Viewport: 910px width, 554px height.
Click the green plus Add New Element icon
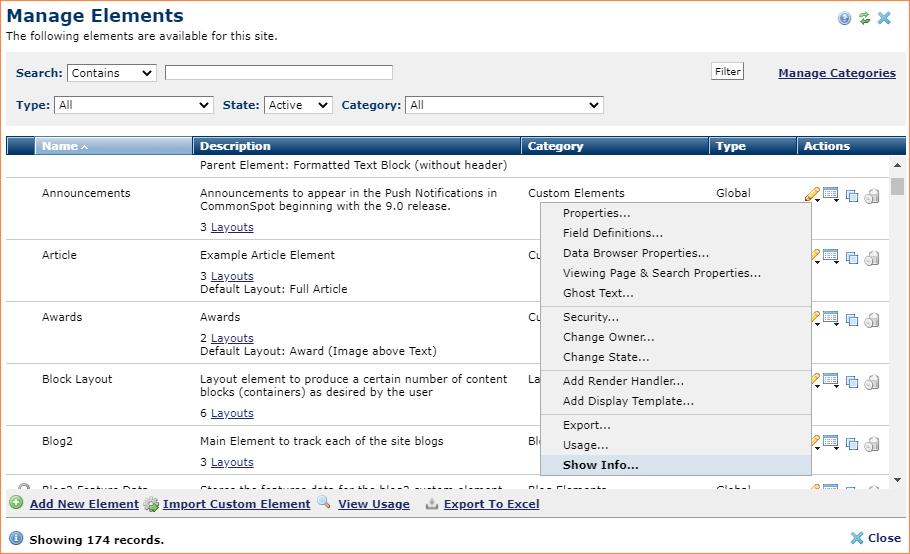[x=16, y=503]
